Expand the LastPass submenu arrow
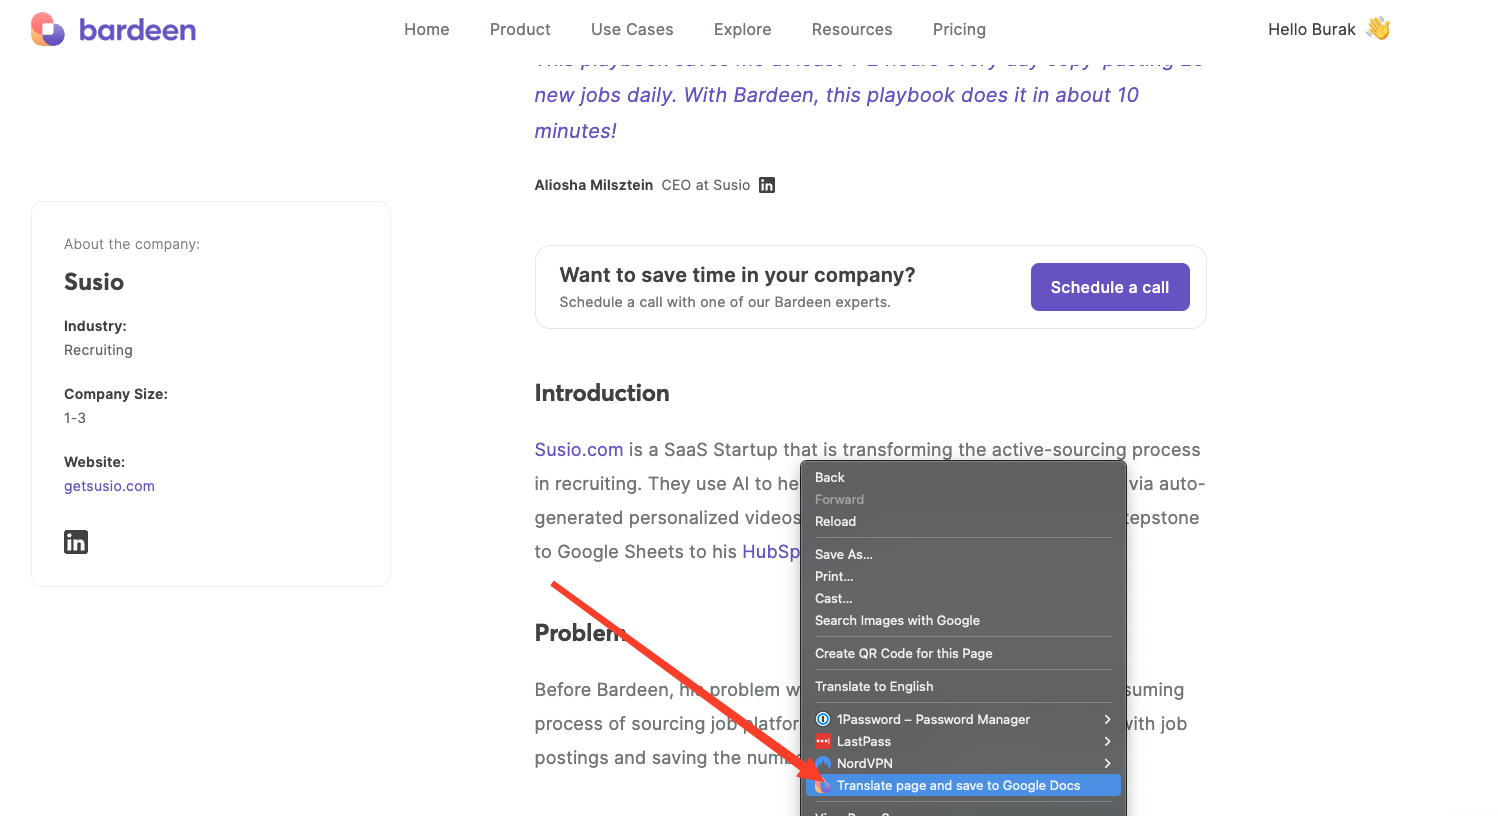1498x816 pixels. (x=1107, y=741)
